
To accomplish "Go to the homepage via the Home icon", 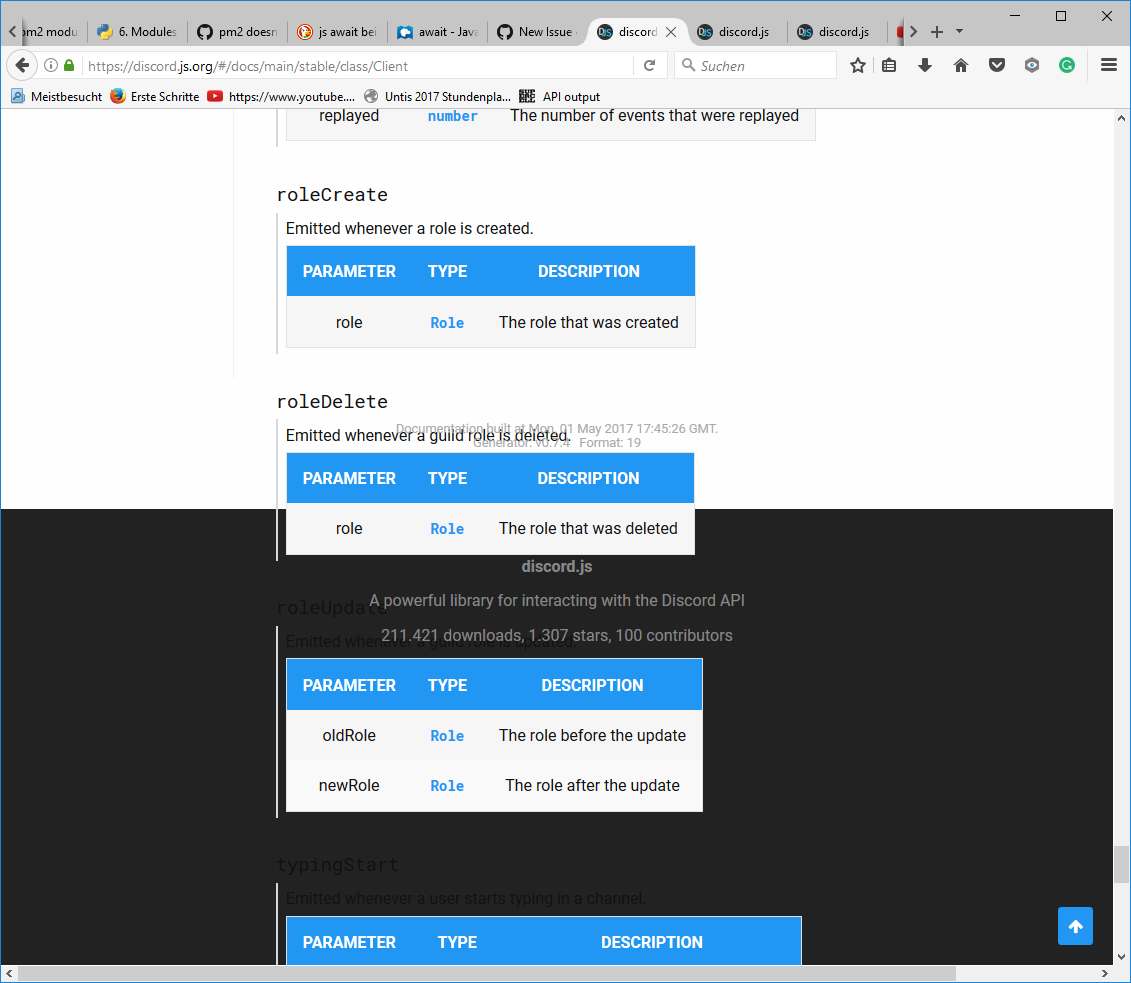I will point(960,65).
